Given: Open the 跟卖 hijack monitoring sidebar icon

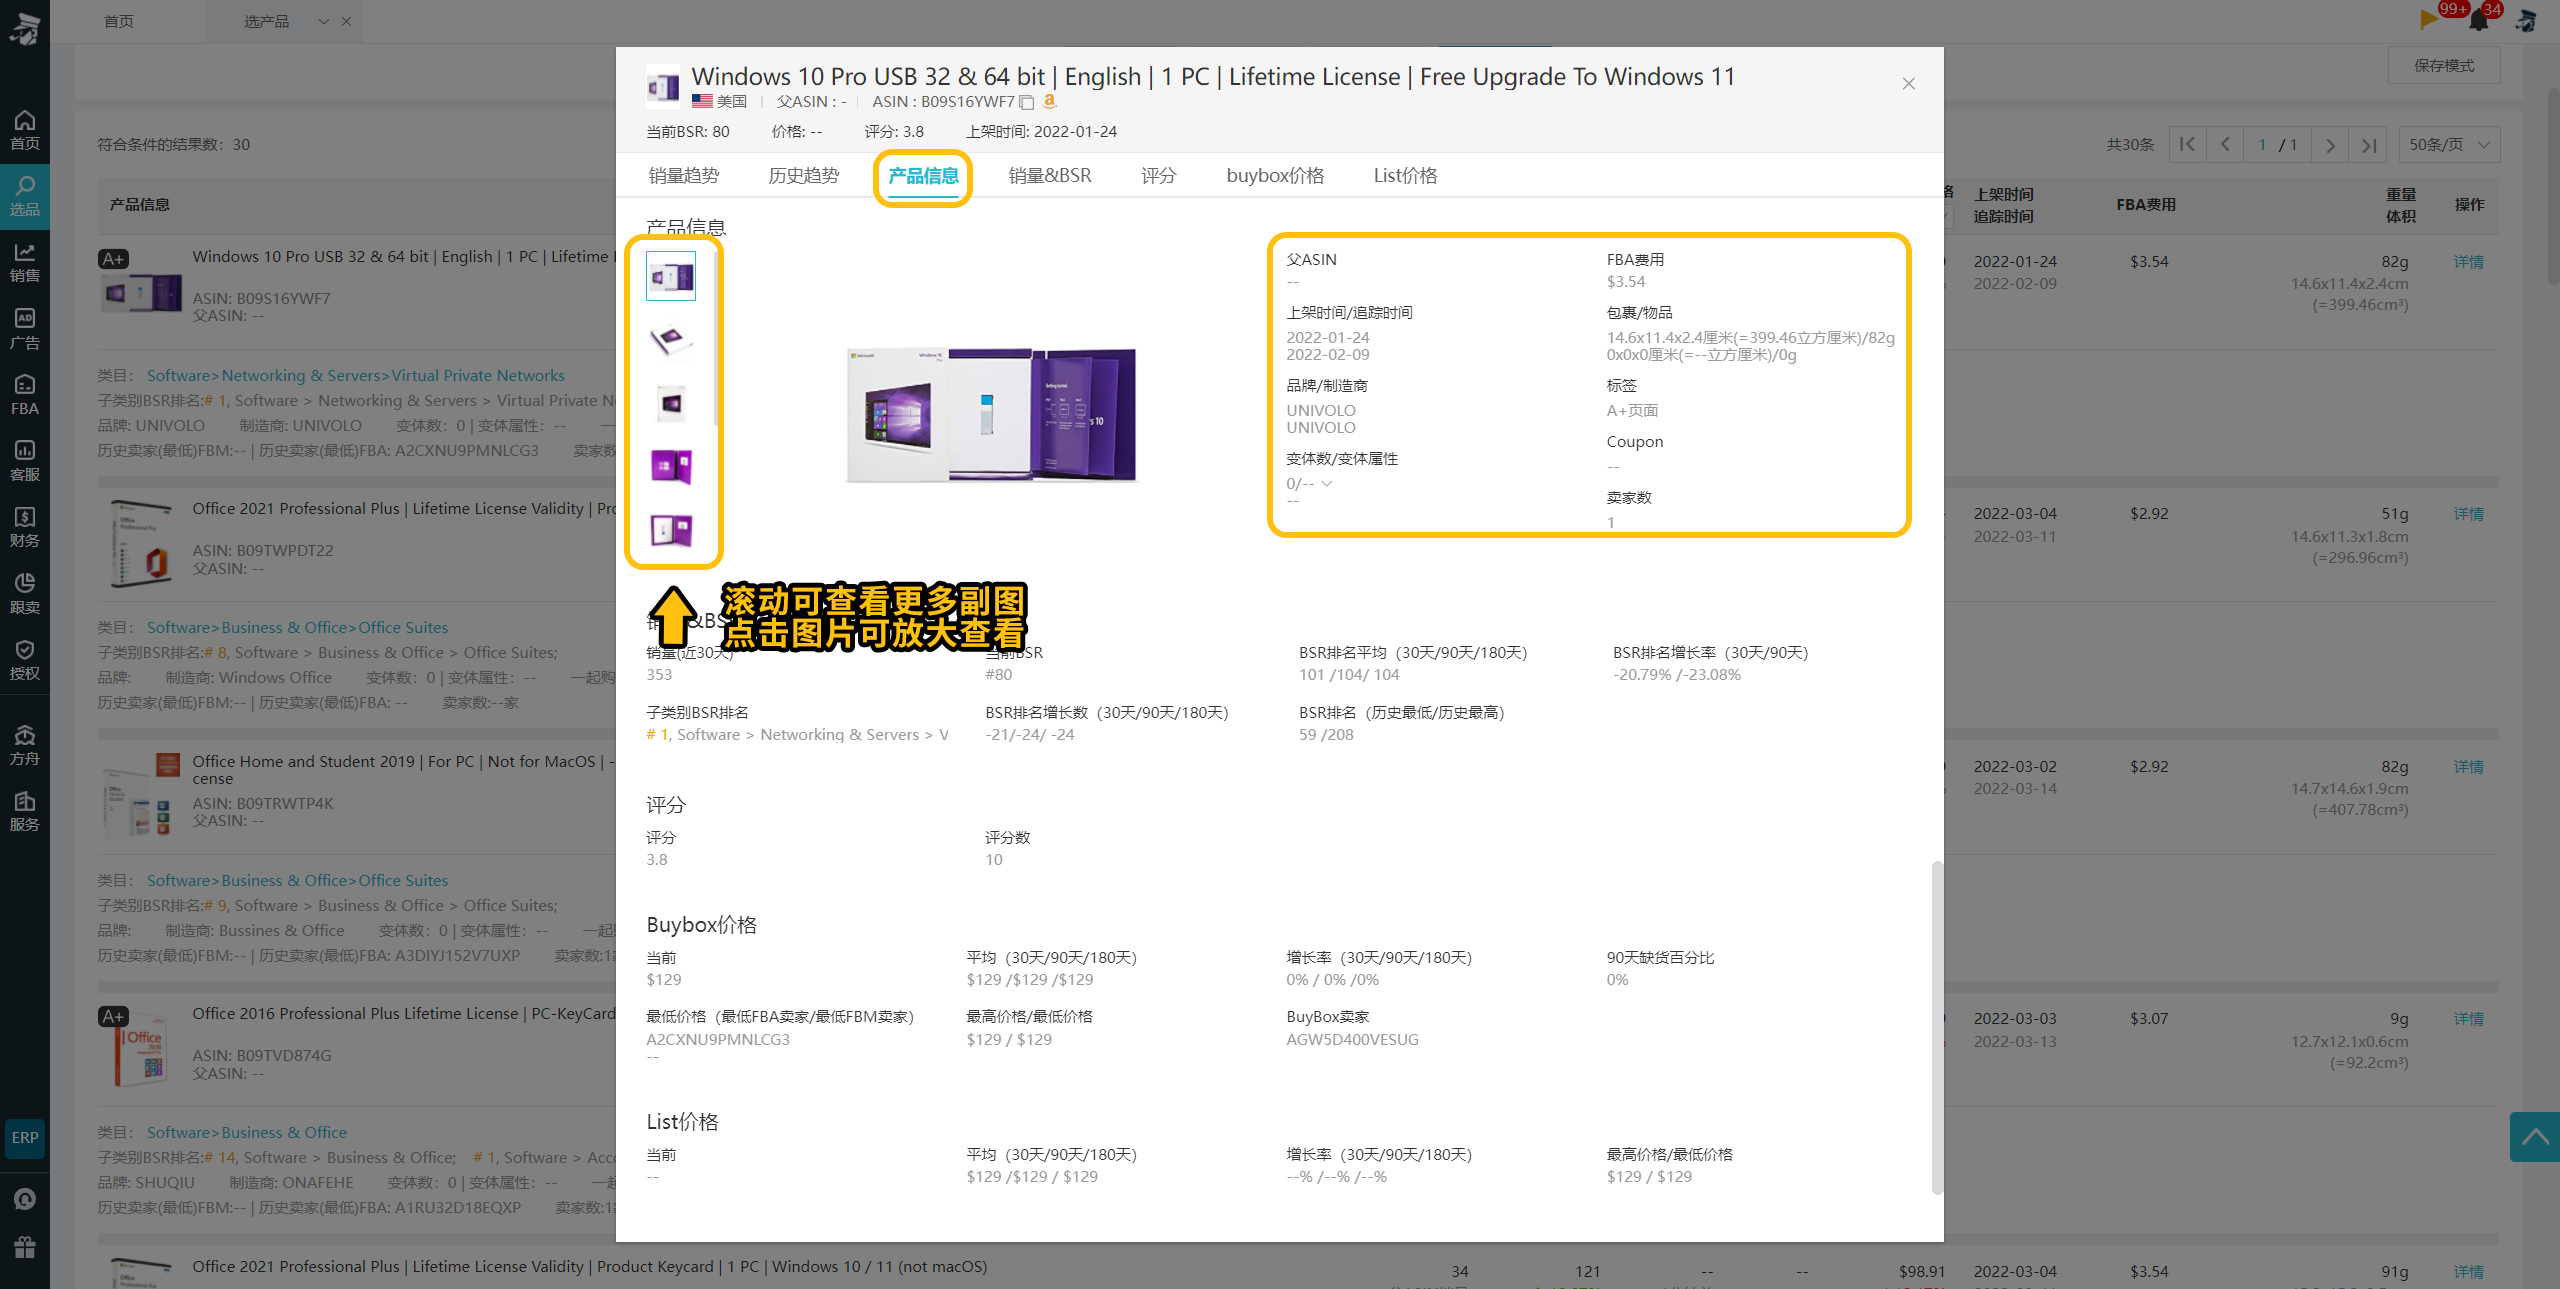Looking at the screenshot, I should [25, 593].
